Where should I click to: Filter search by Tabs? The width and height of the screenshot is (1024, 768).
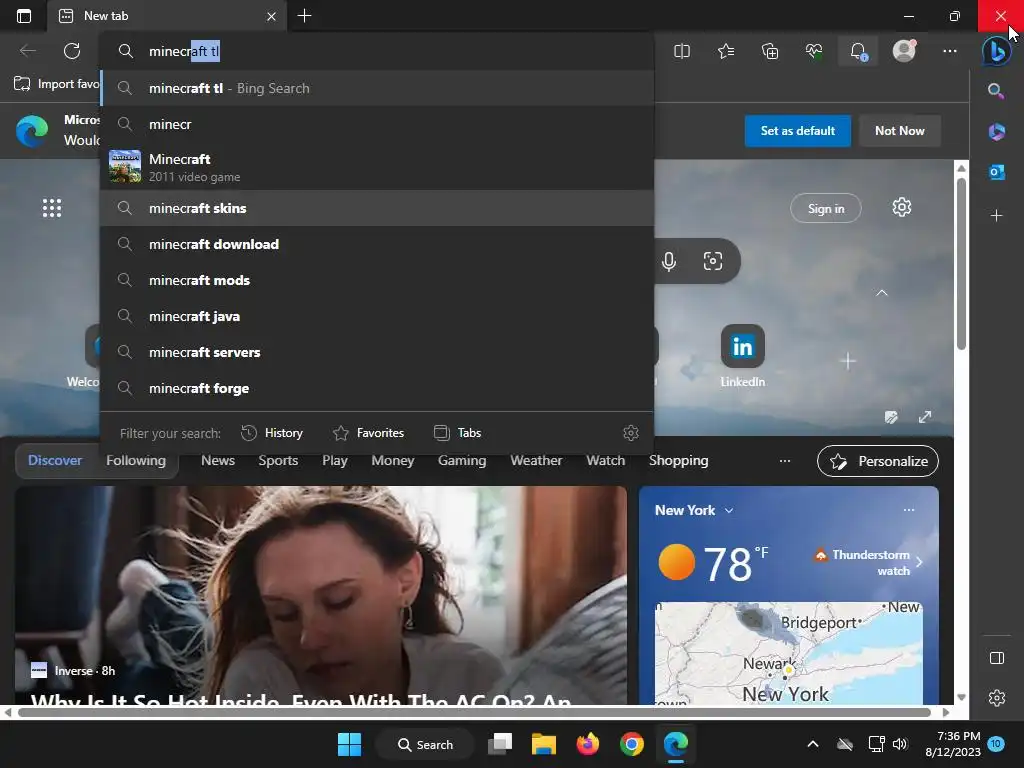click(457, 433)
